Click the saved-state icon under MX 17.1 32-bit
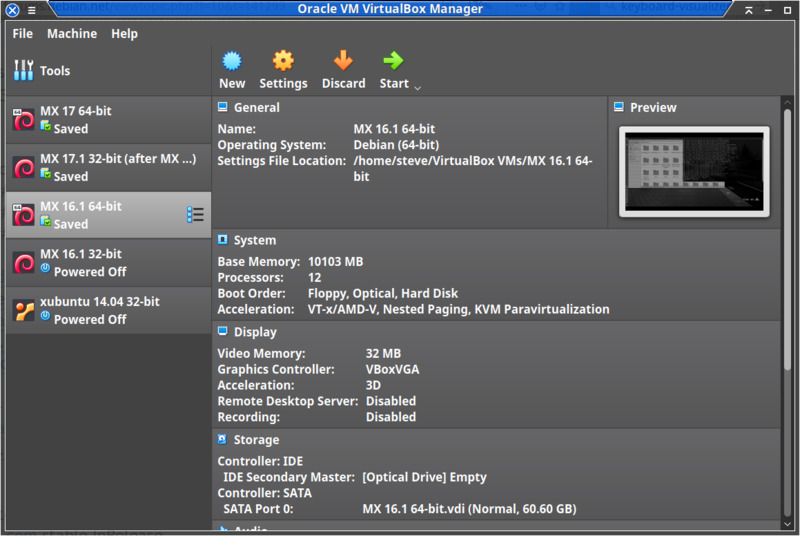This screenshot has height=536, width=800. coord(46,173)
